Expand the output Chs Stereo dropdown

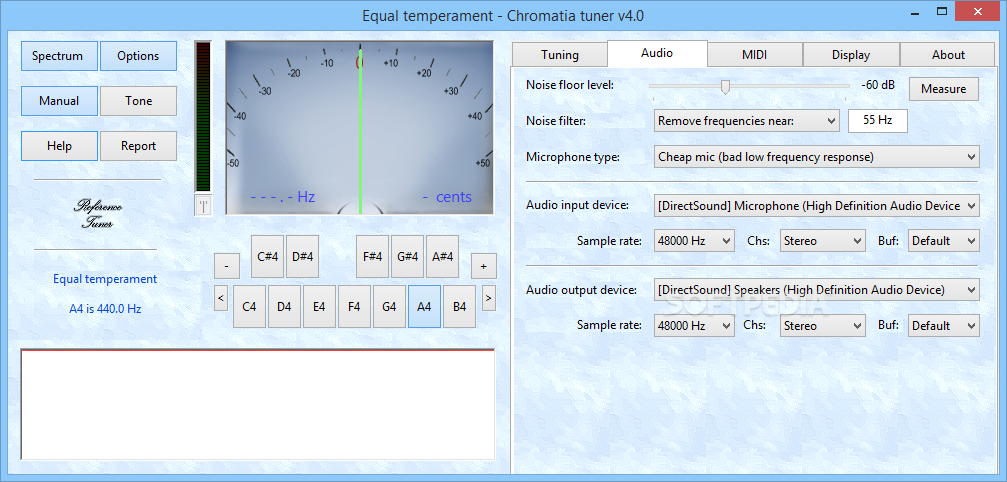(x=823, y=325)
